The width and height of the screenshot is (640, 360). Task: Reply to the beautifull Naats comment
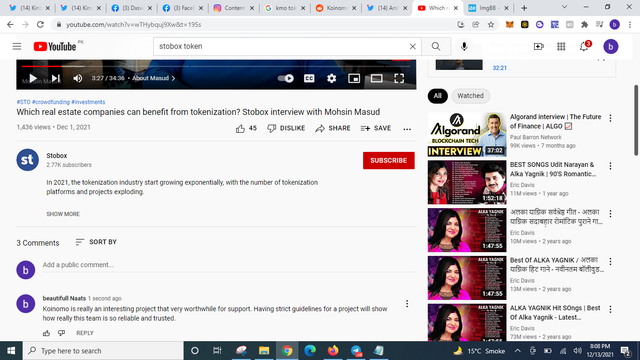coord(85,333)
